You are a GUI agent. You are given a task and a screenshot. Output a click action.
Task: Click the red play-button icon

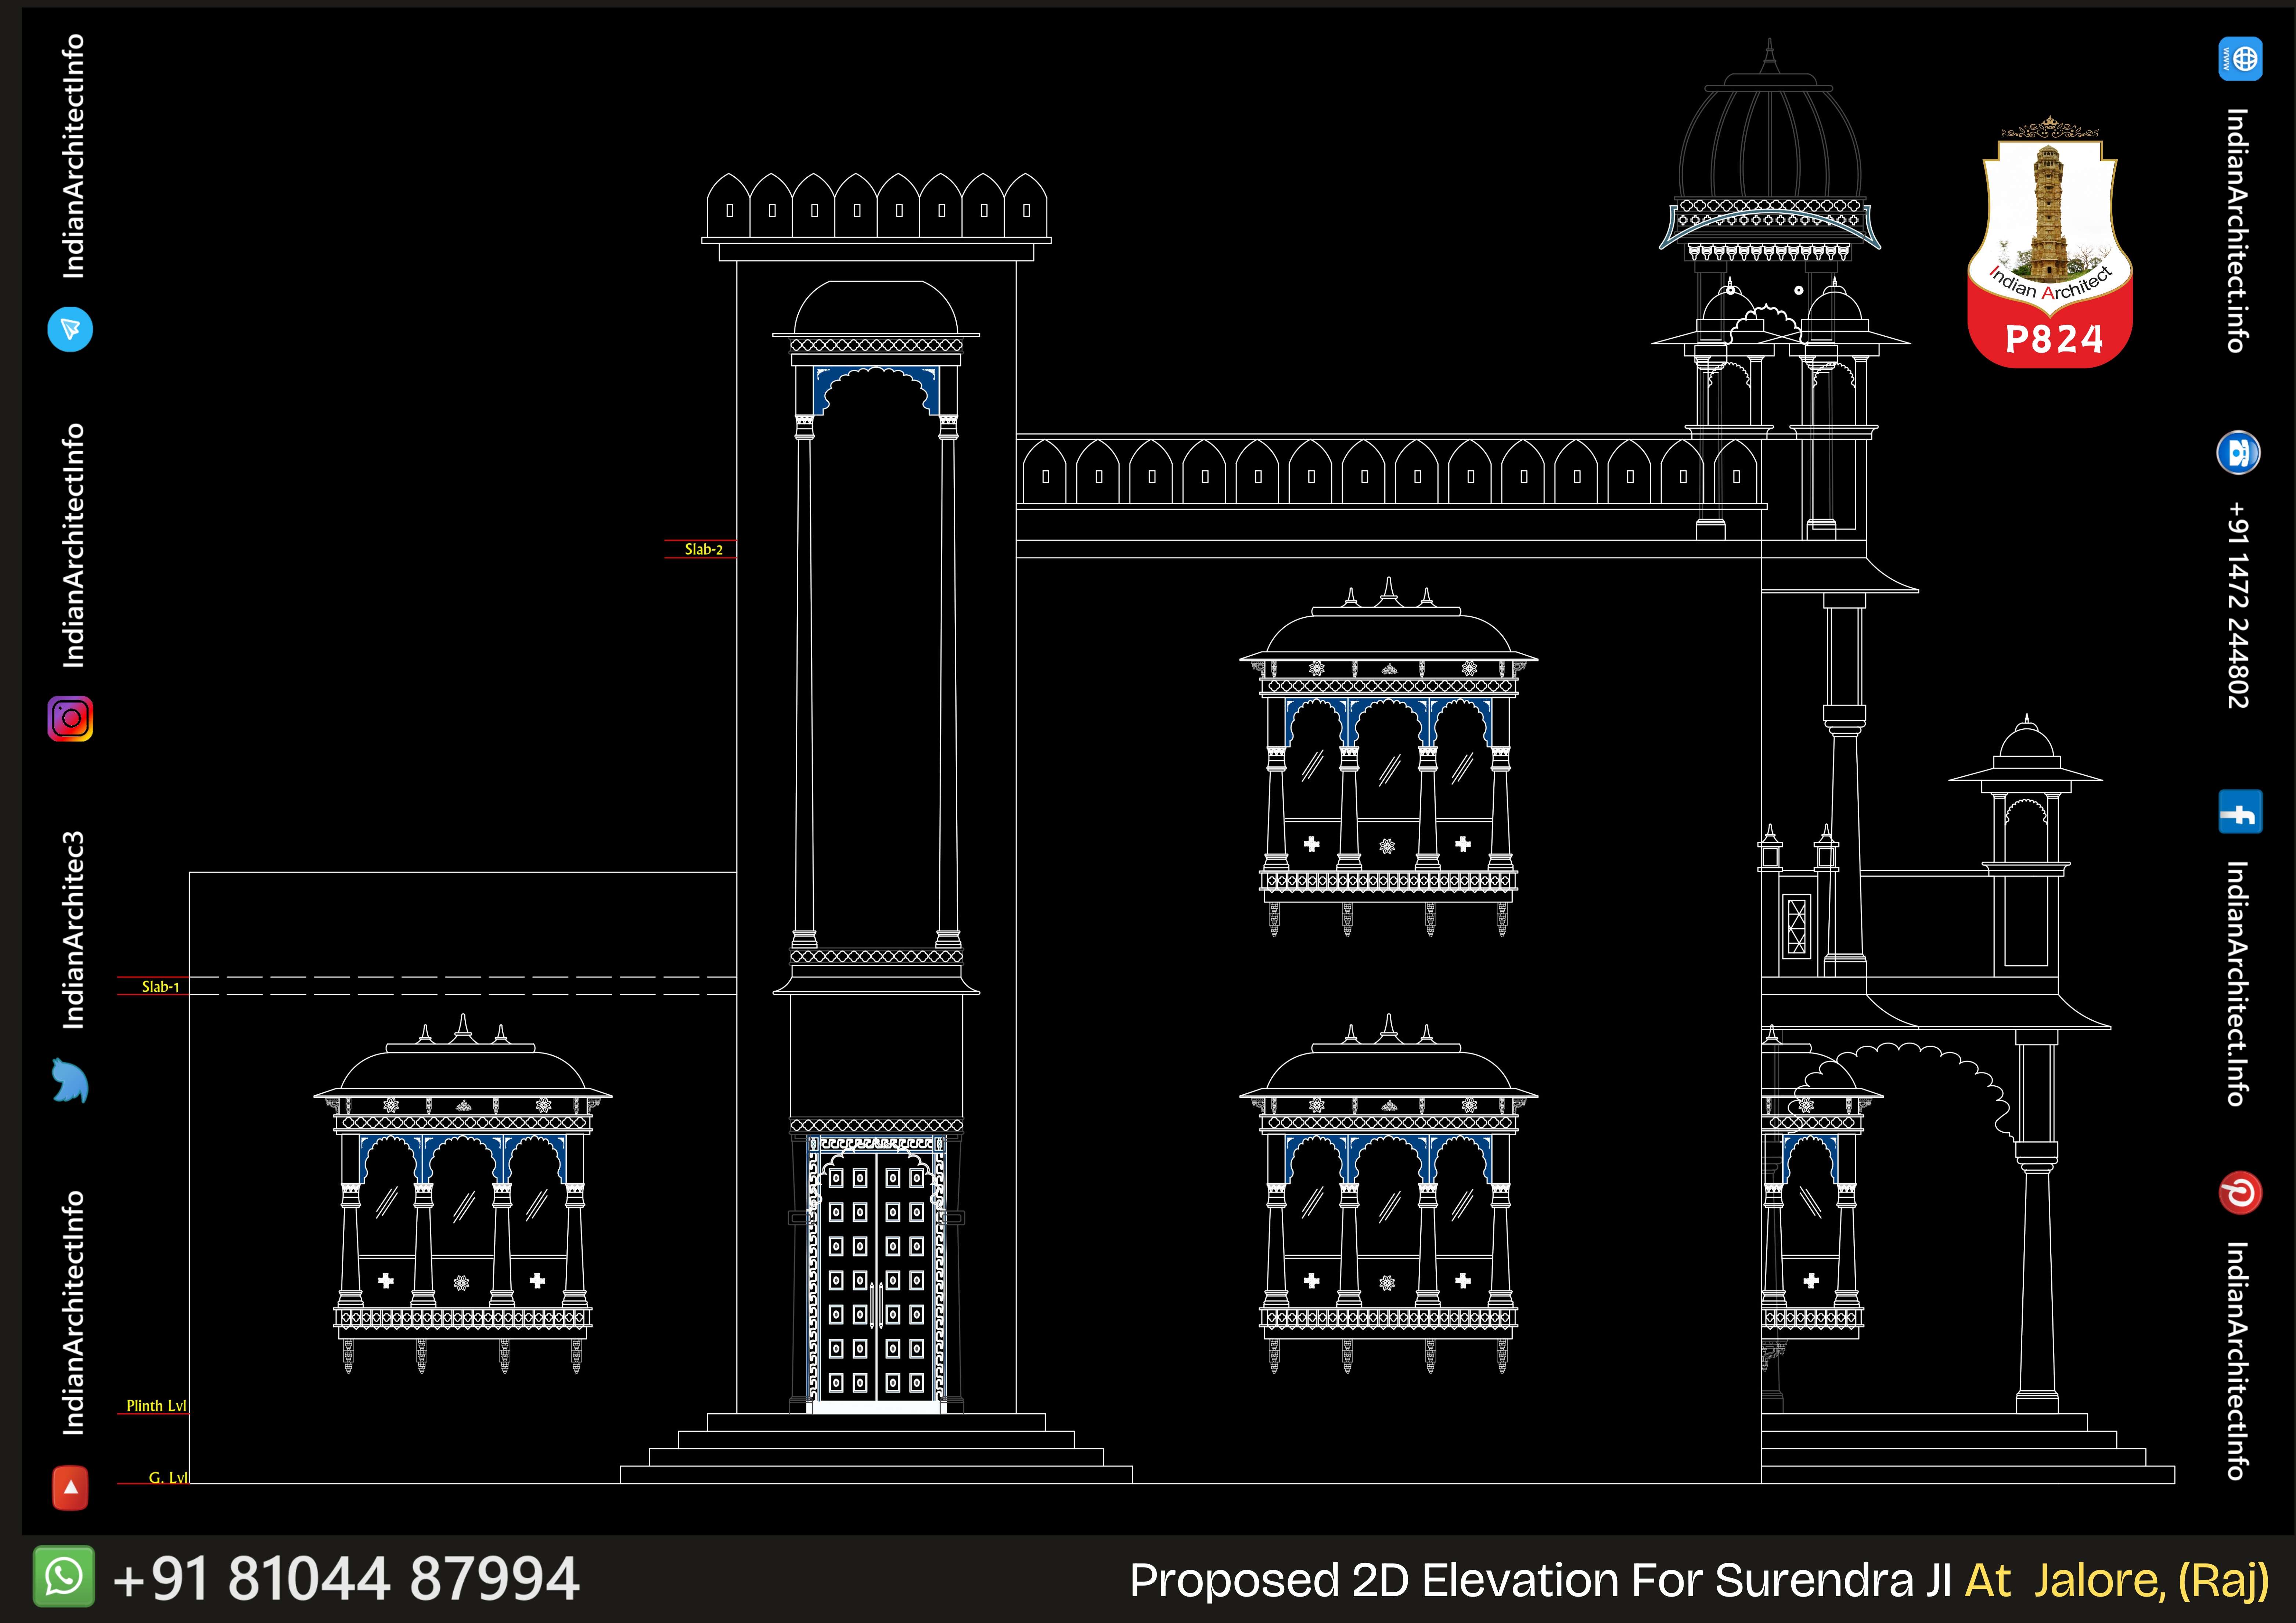(x=70, y=1487)
